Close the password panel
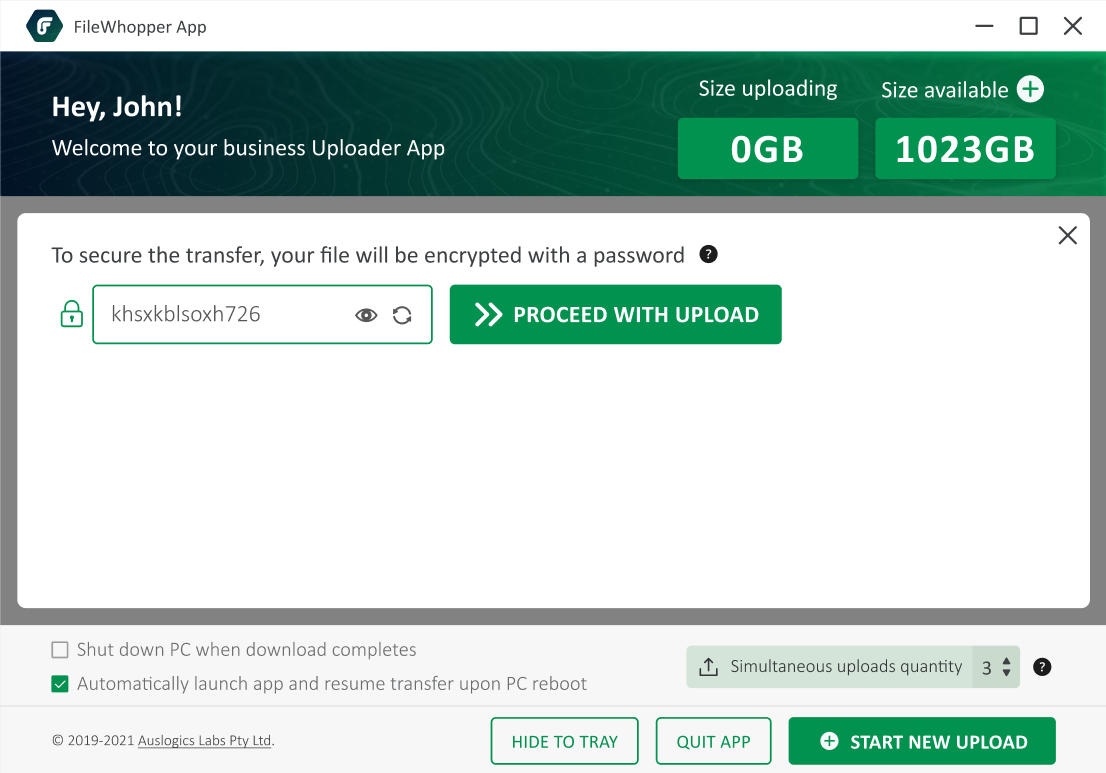Screen dimensions: 1106x773 click(x=1067, y=235)
